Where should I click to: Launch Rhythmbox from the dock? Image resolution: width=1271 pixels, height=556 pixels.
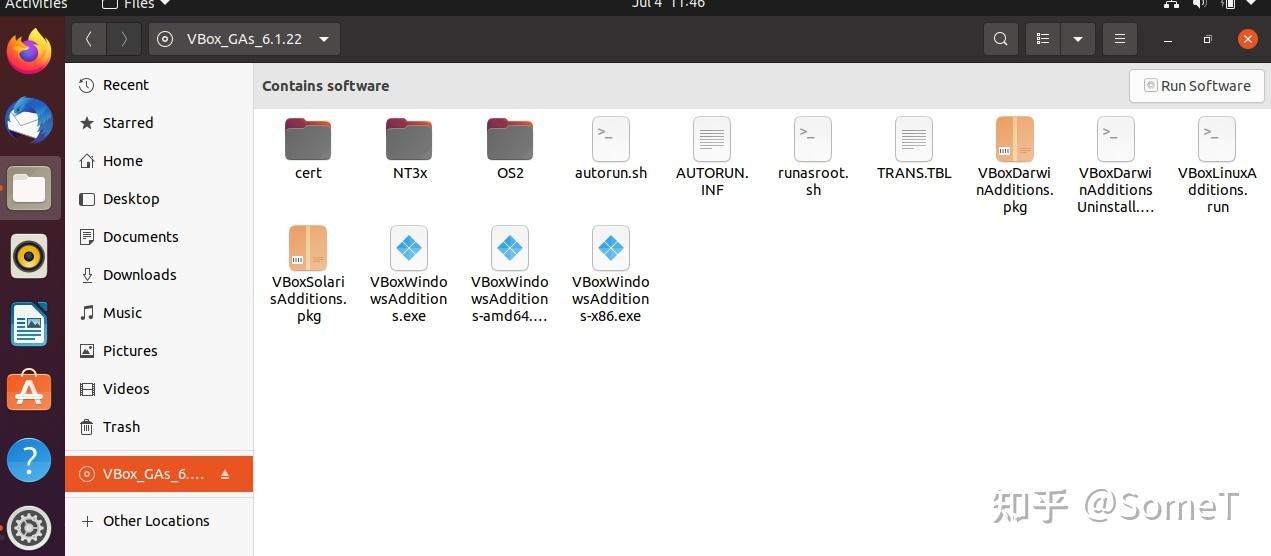tap(29, 256)
